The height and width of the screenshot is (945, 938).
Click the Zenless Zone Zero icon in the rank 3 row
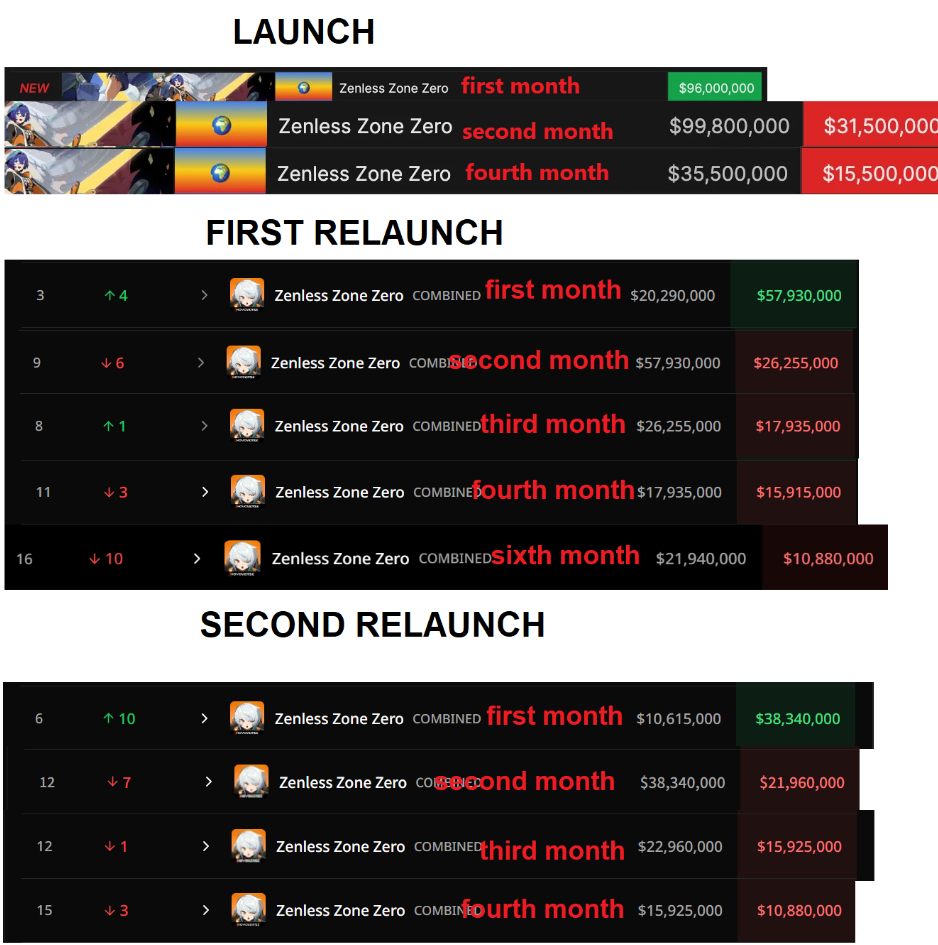[x=247, y=295]
